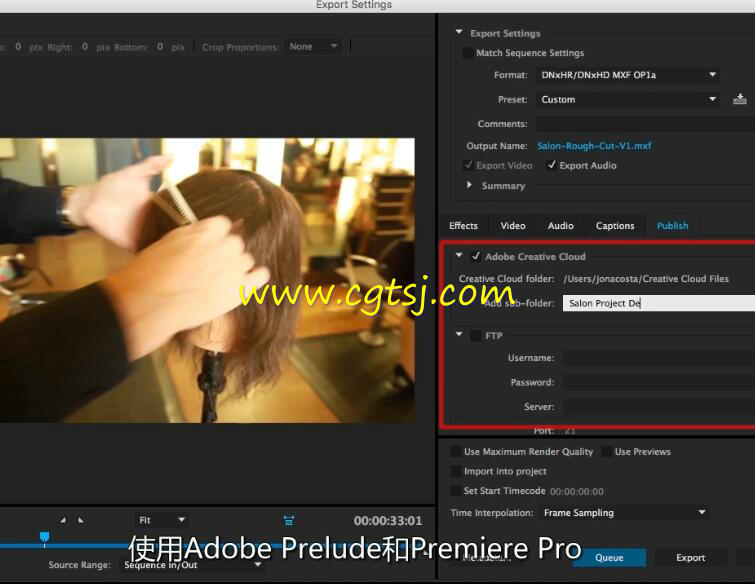Click the Add sub-folder text field

coord(659,303)
